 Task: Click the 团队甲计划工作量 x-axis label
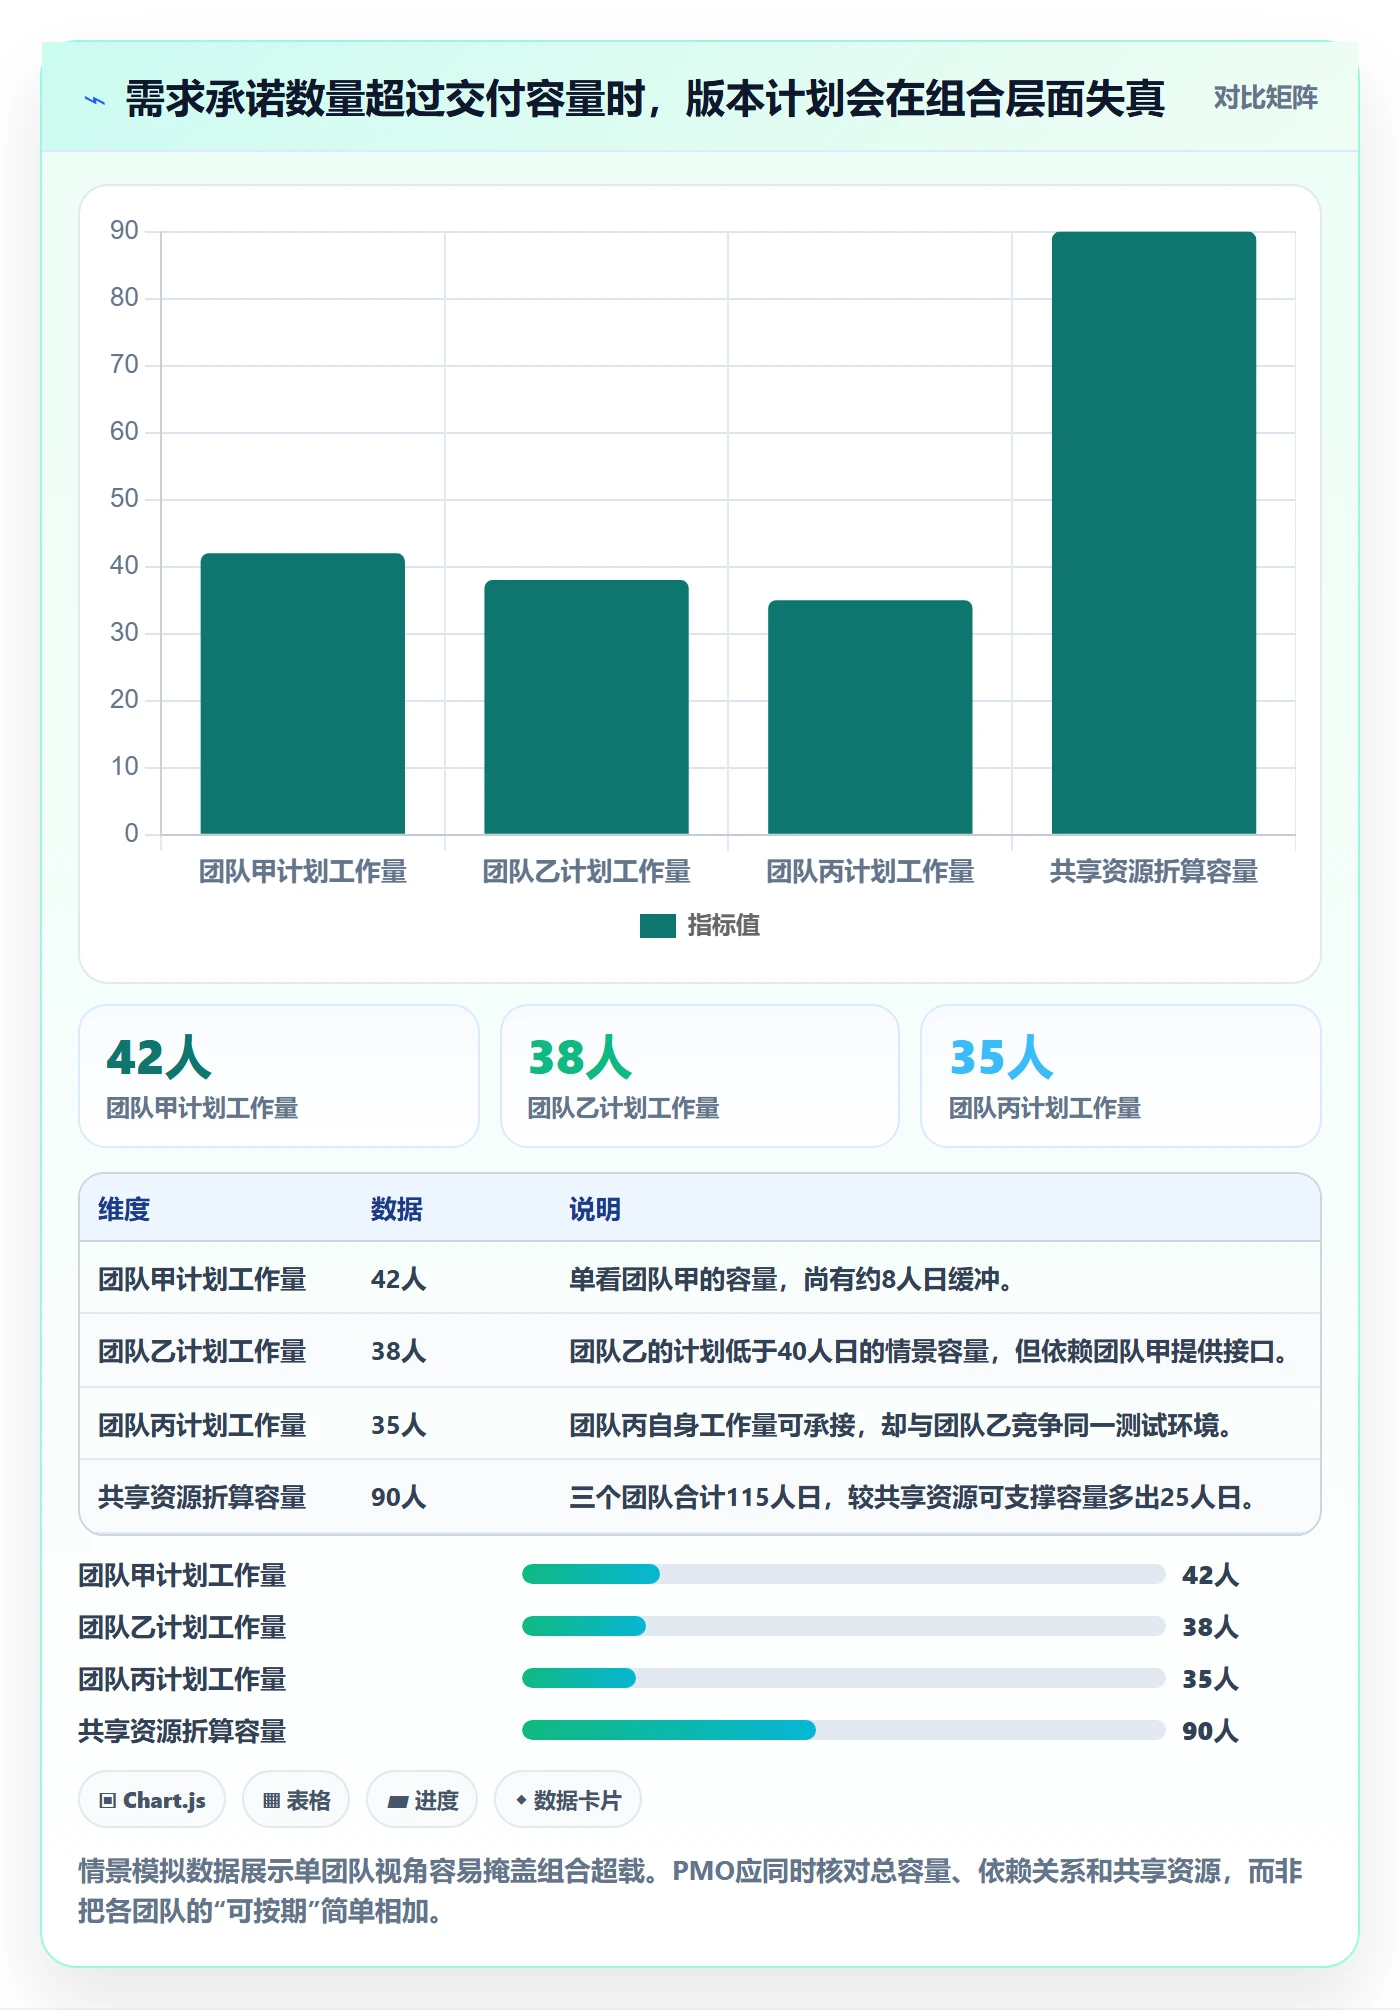point(303,871)
